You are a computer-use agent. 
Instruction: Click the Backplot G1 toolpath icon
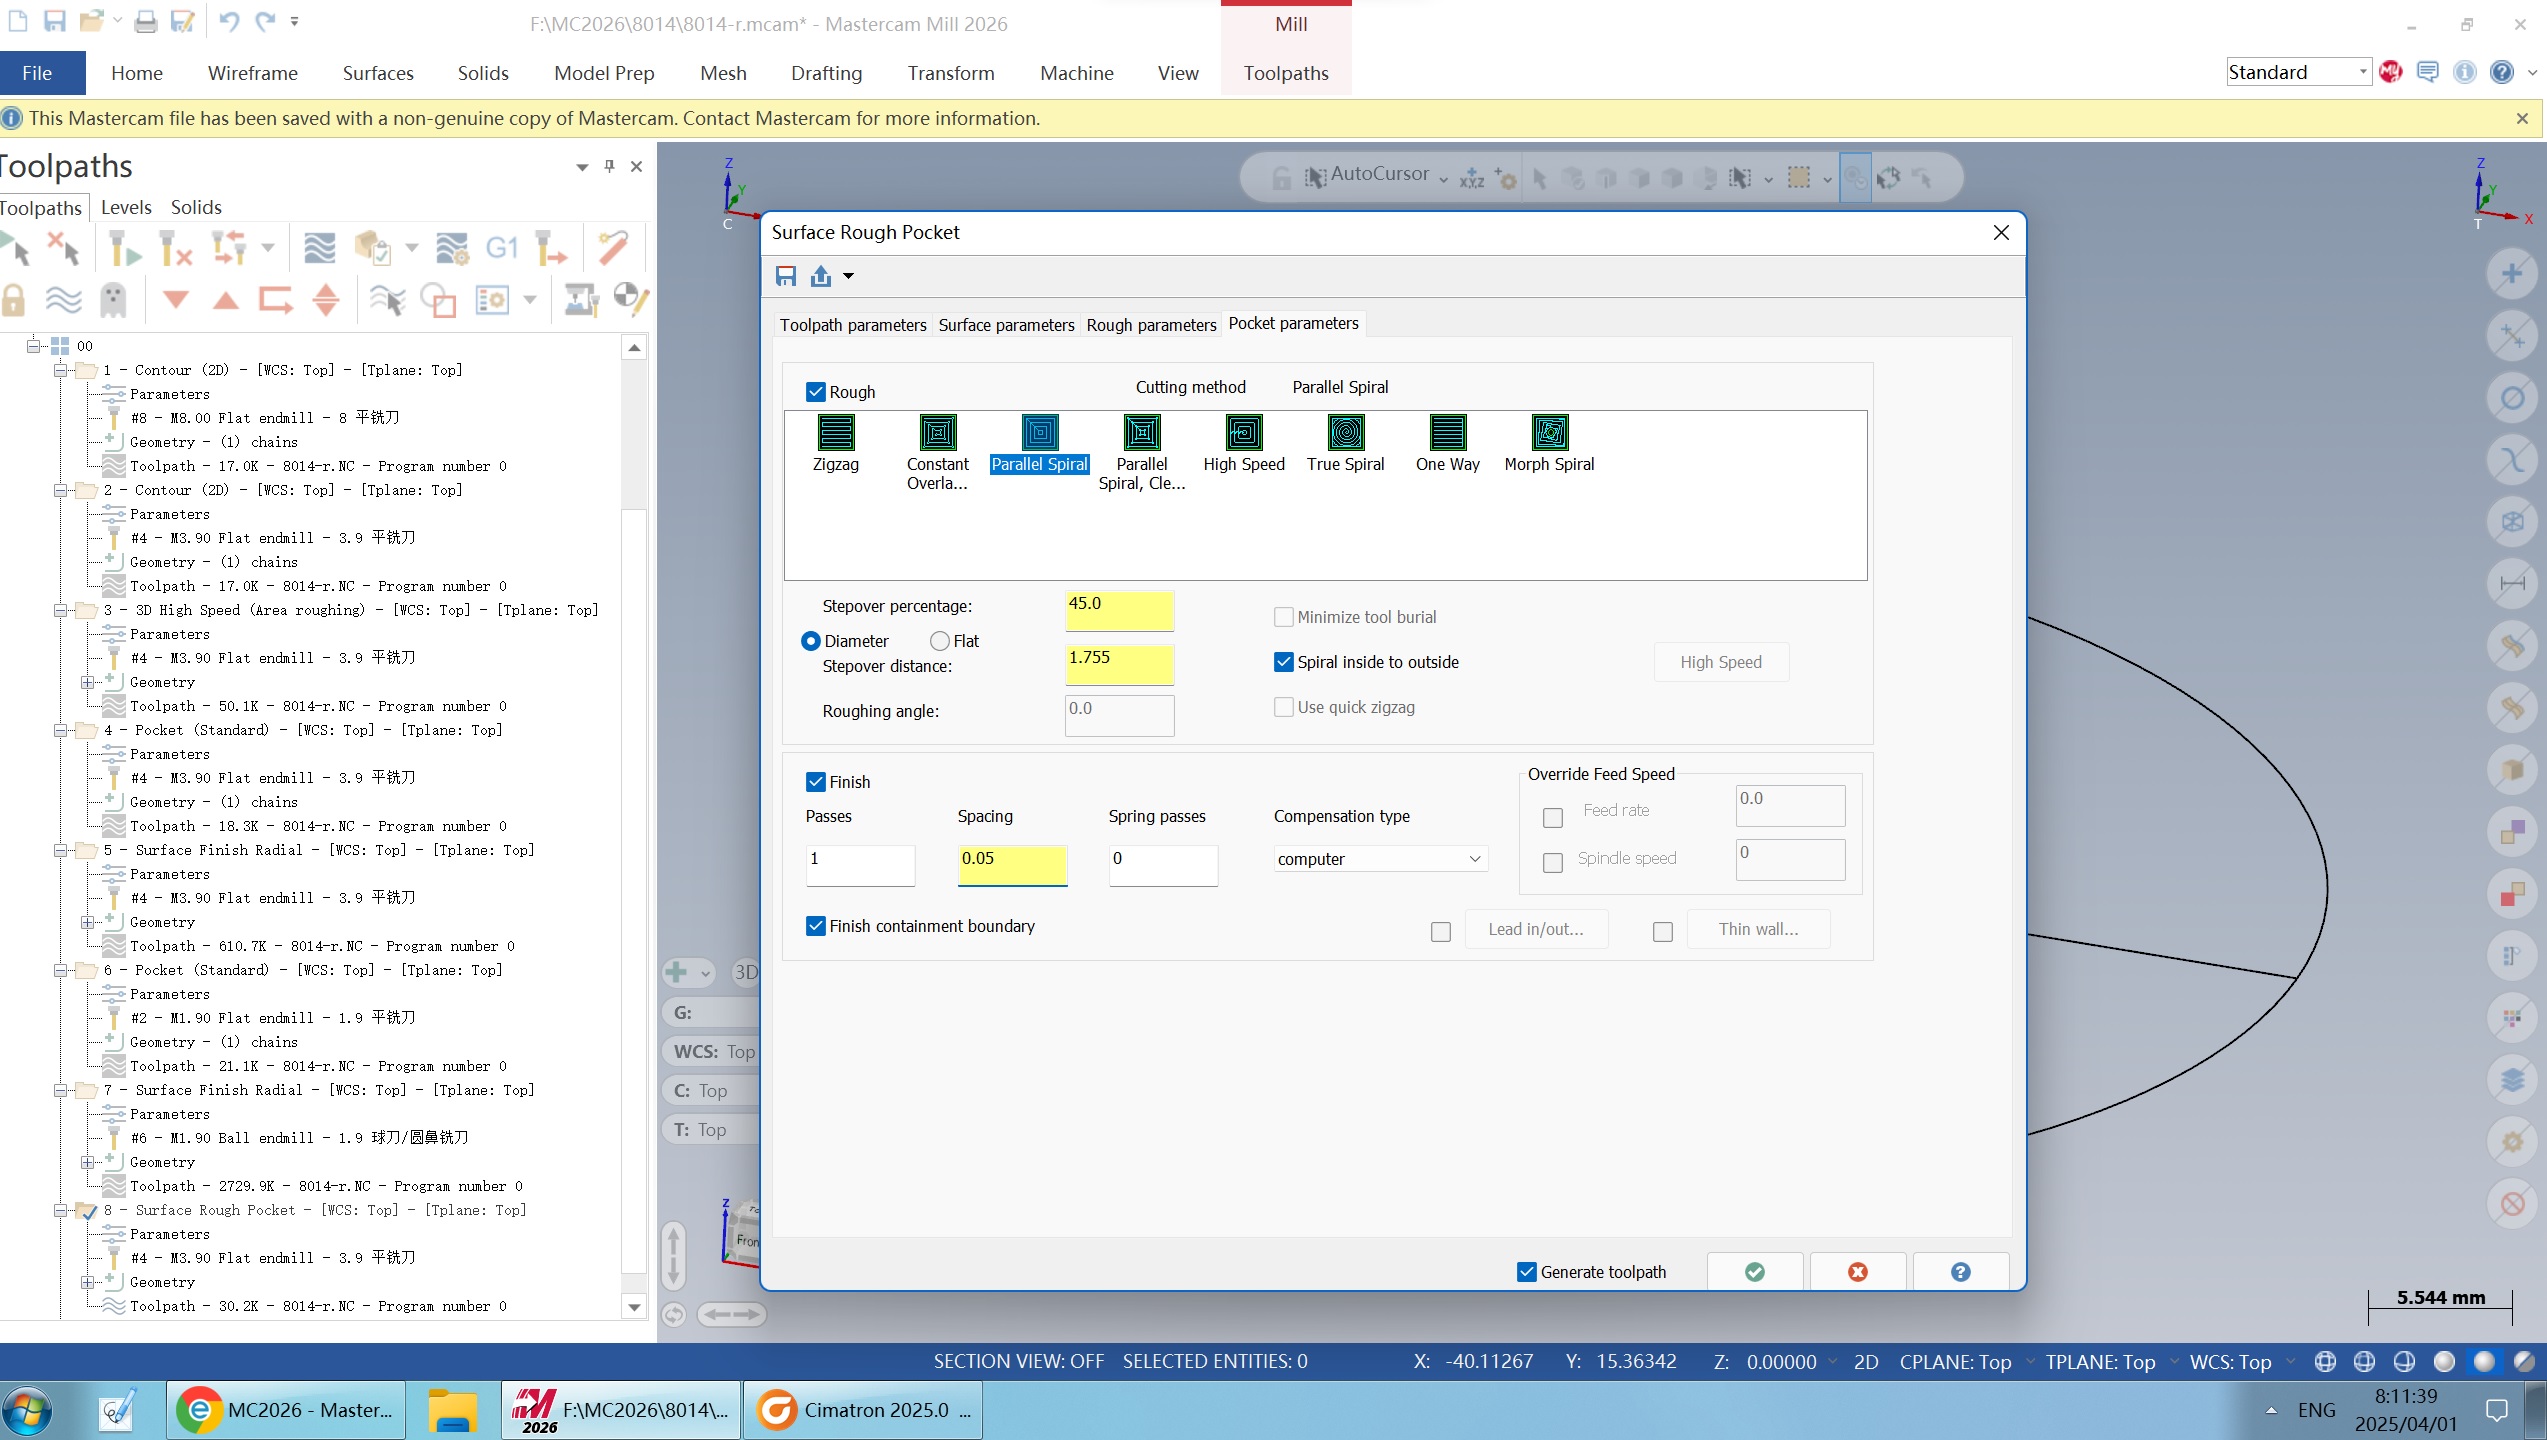[501, 247]
